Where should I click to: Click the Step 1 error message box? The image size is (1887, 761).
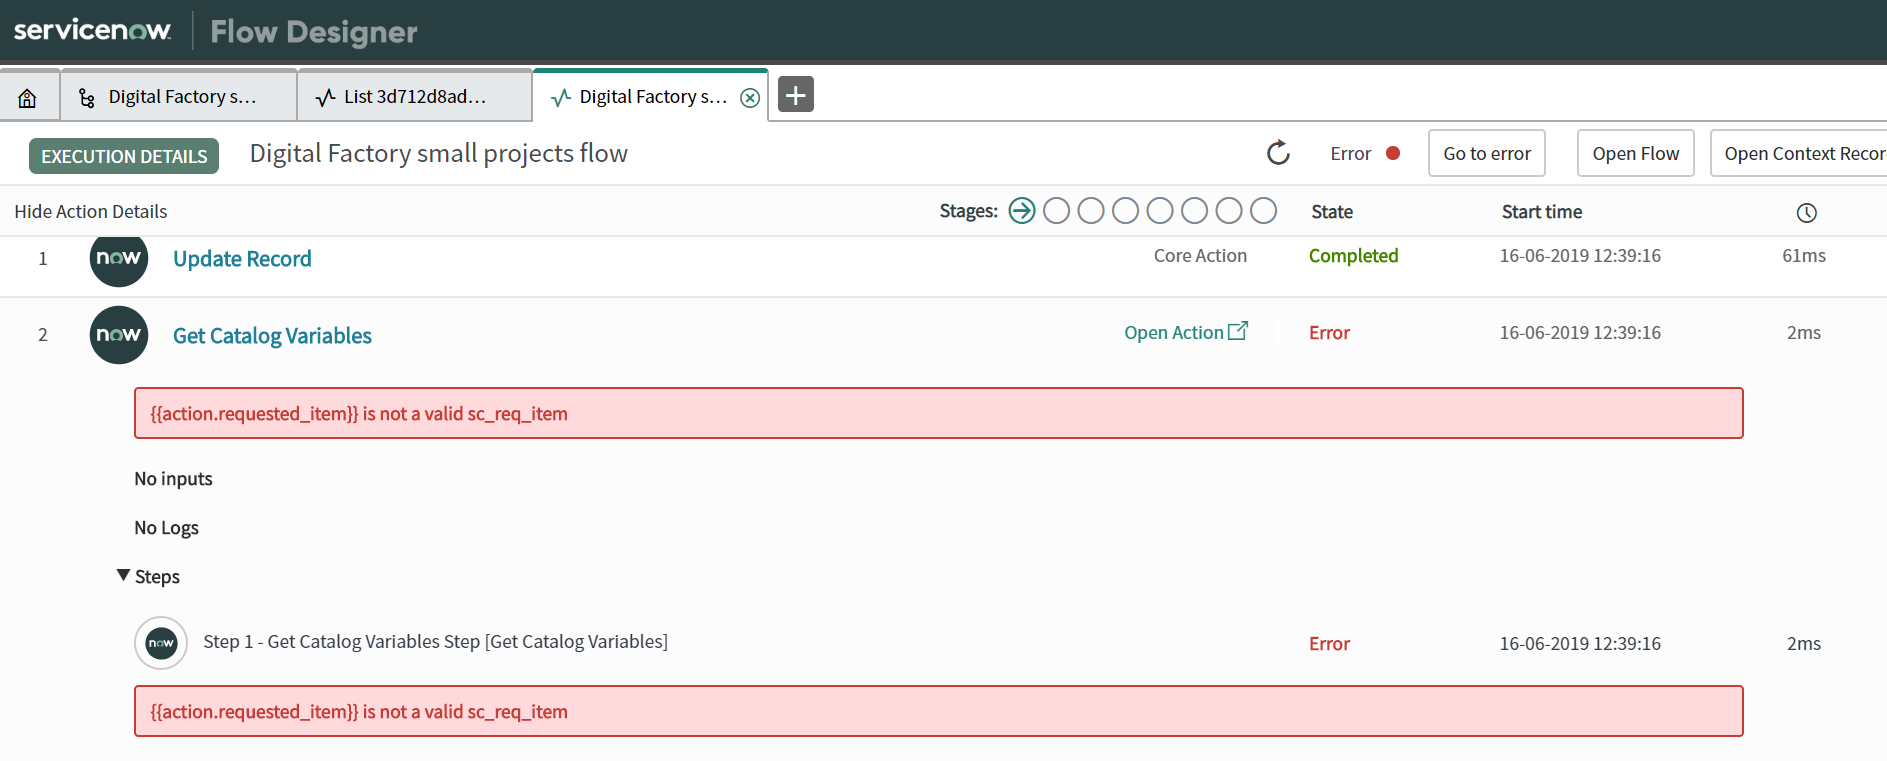pos(939,711)
